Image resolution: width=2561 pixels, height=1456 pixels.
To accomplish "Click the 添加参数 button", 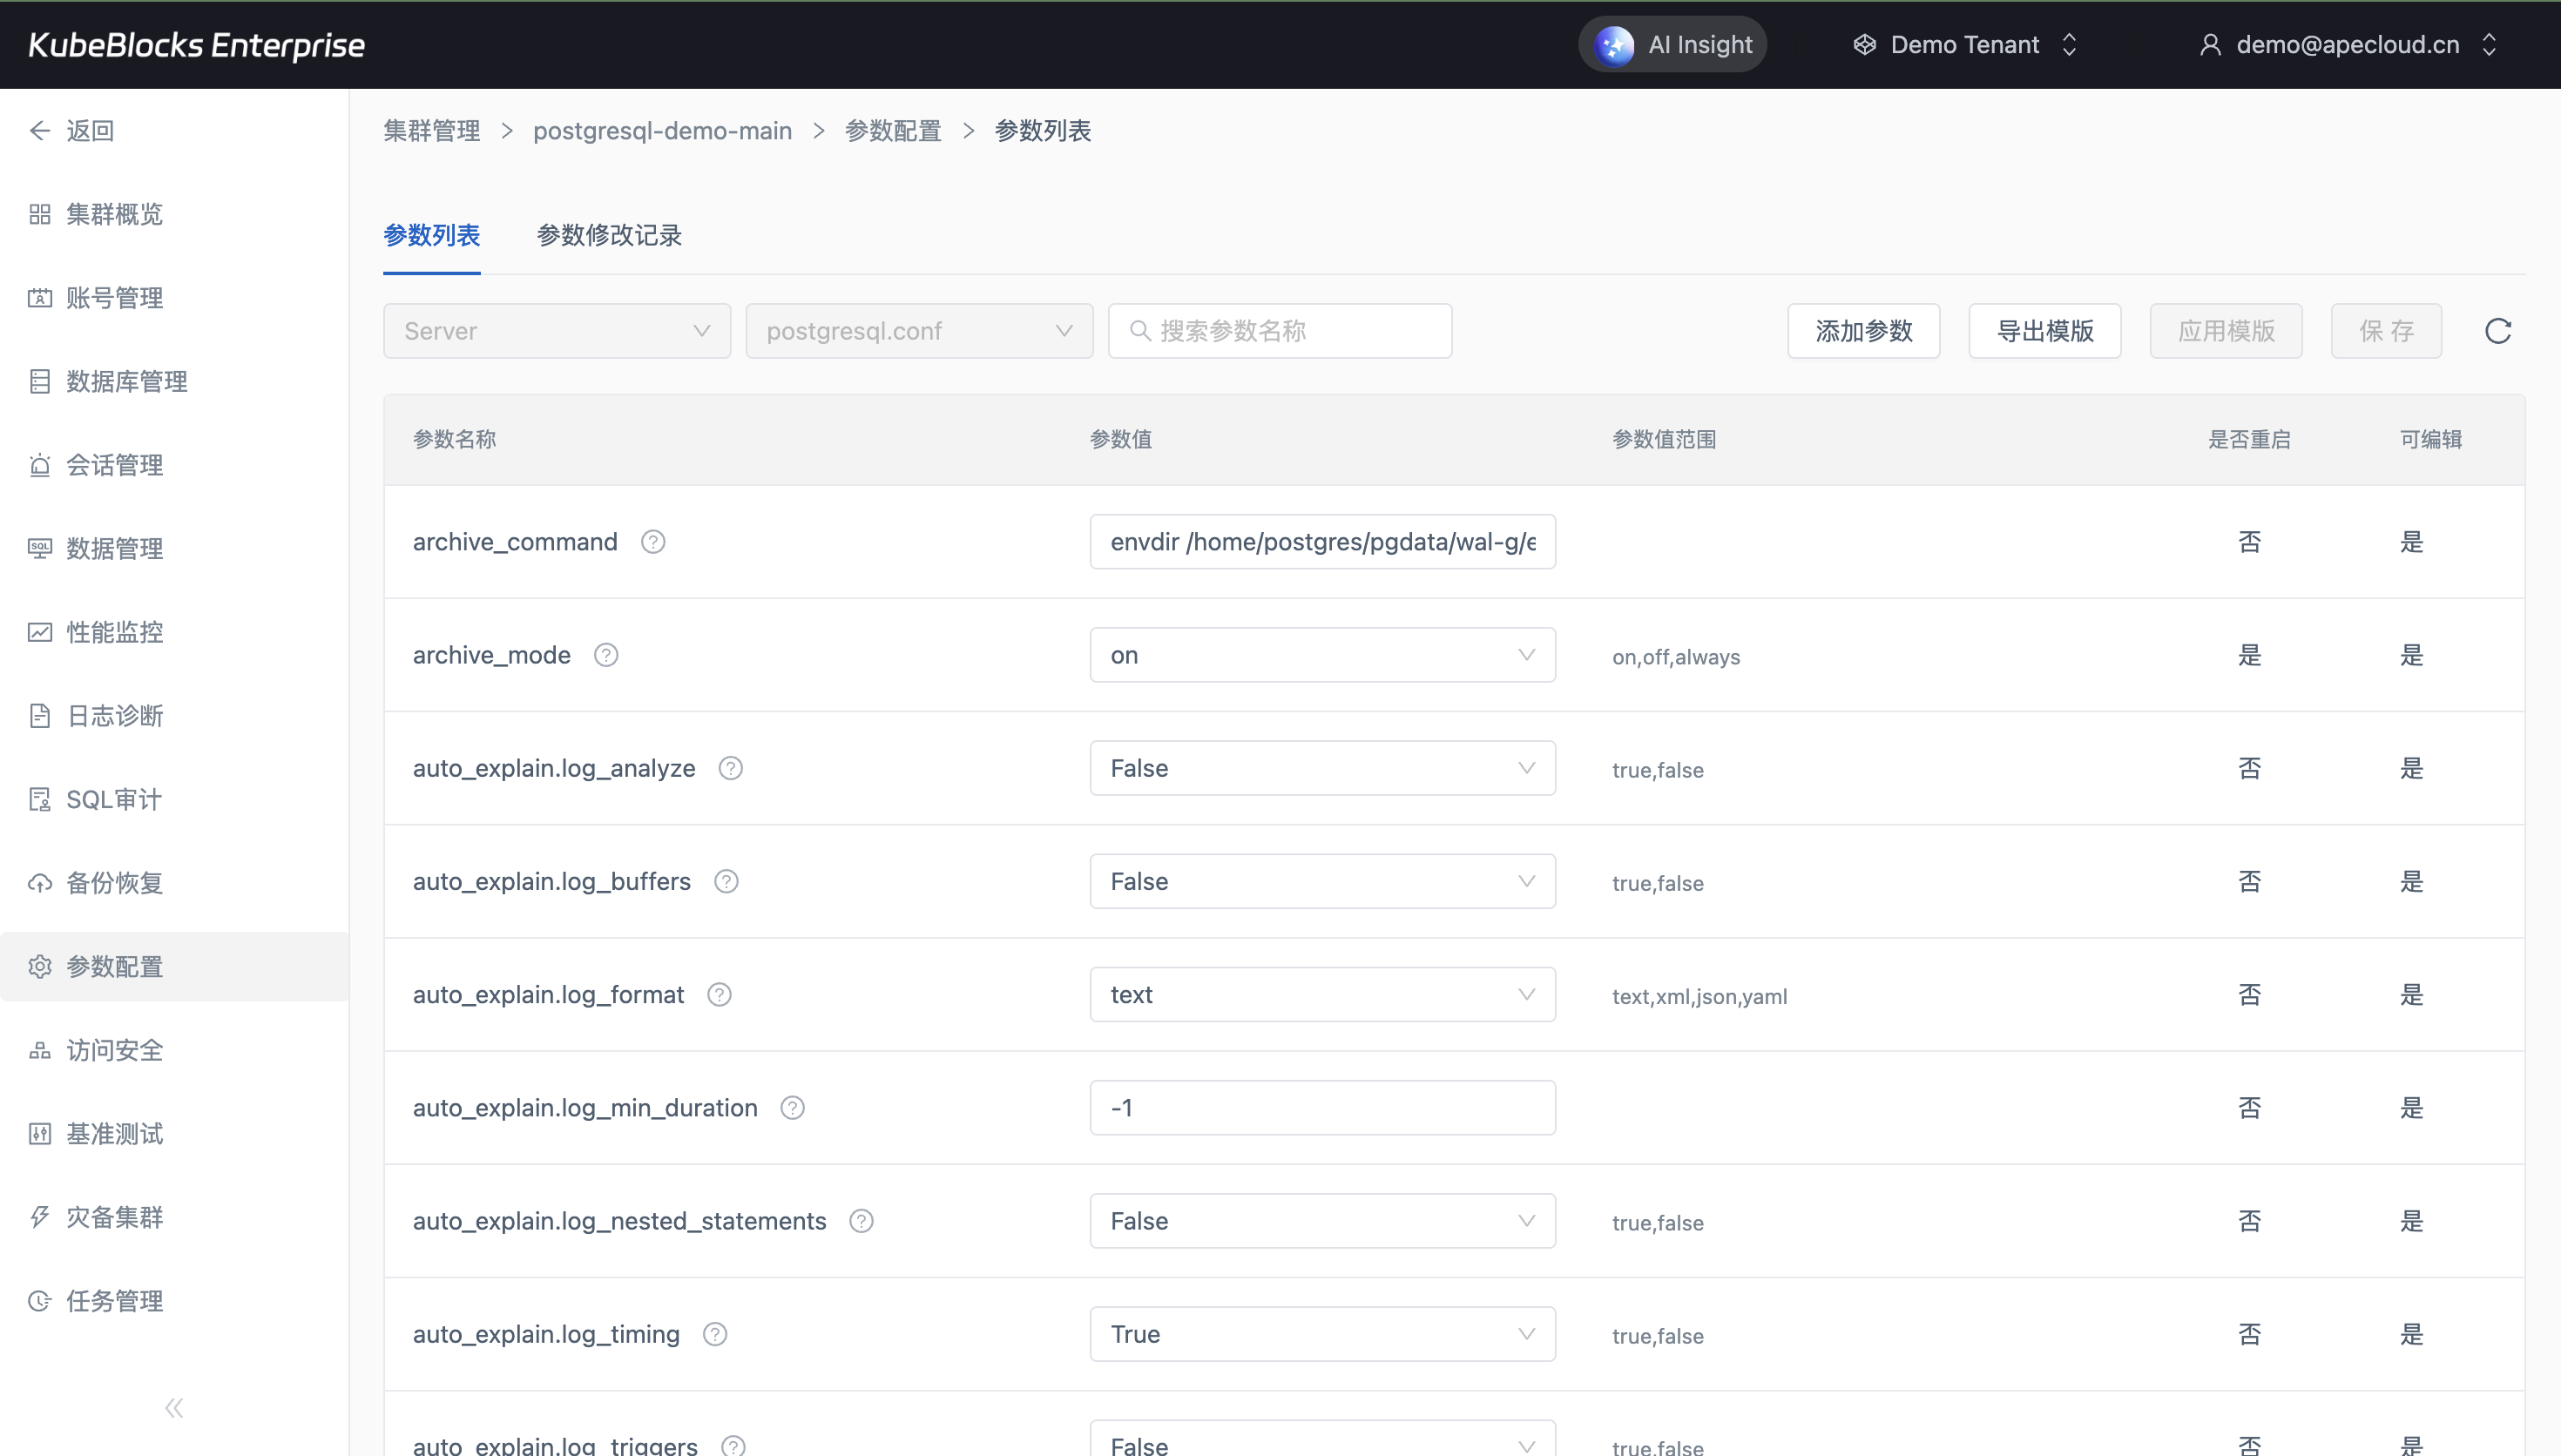I will (1863, 331).
